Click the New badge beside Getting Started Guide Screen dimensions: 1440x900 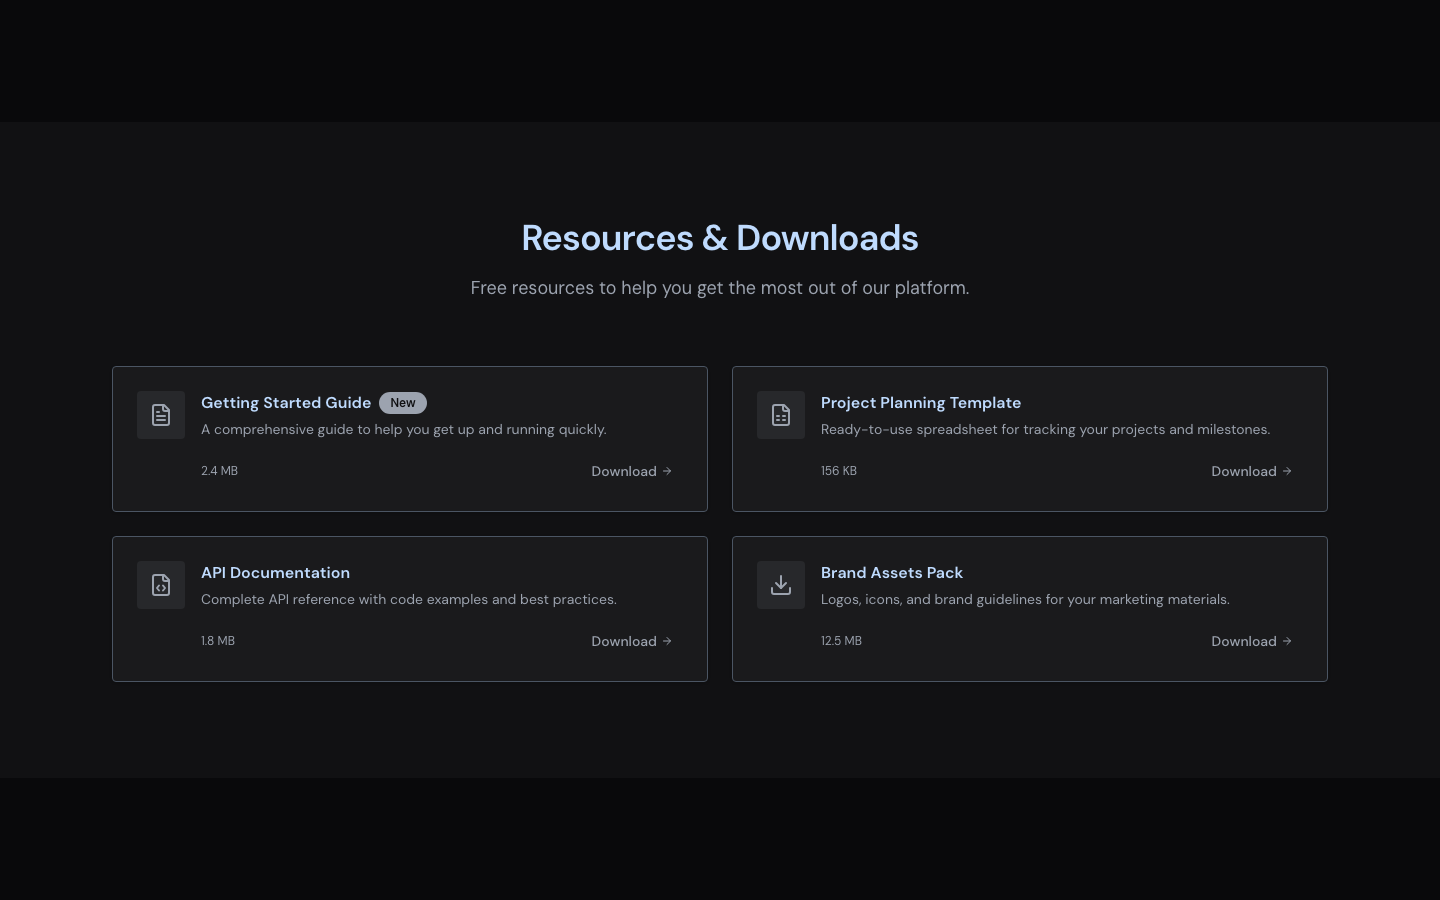tap(403, 403)
